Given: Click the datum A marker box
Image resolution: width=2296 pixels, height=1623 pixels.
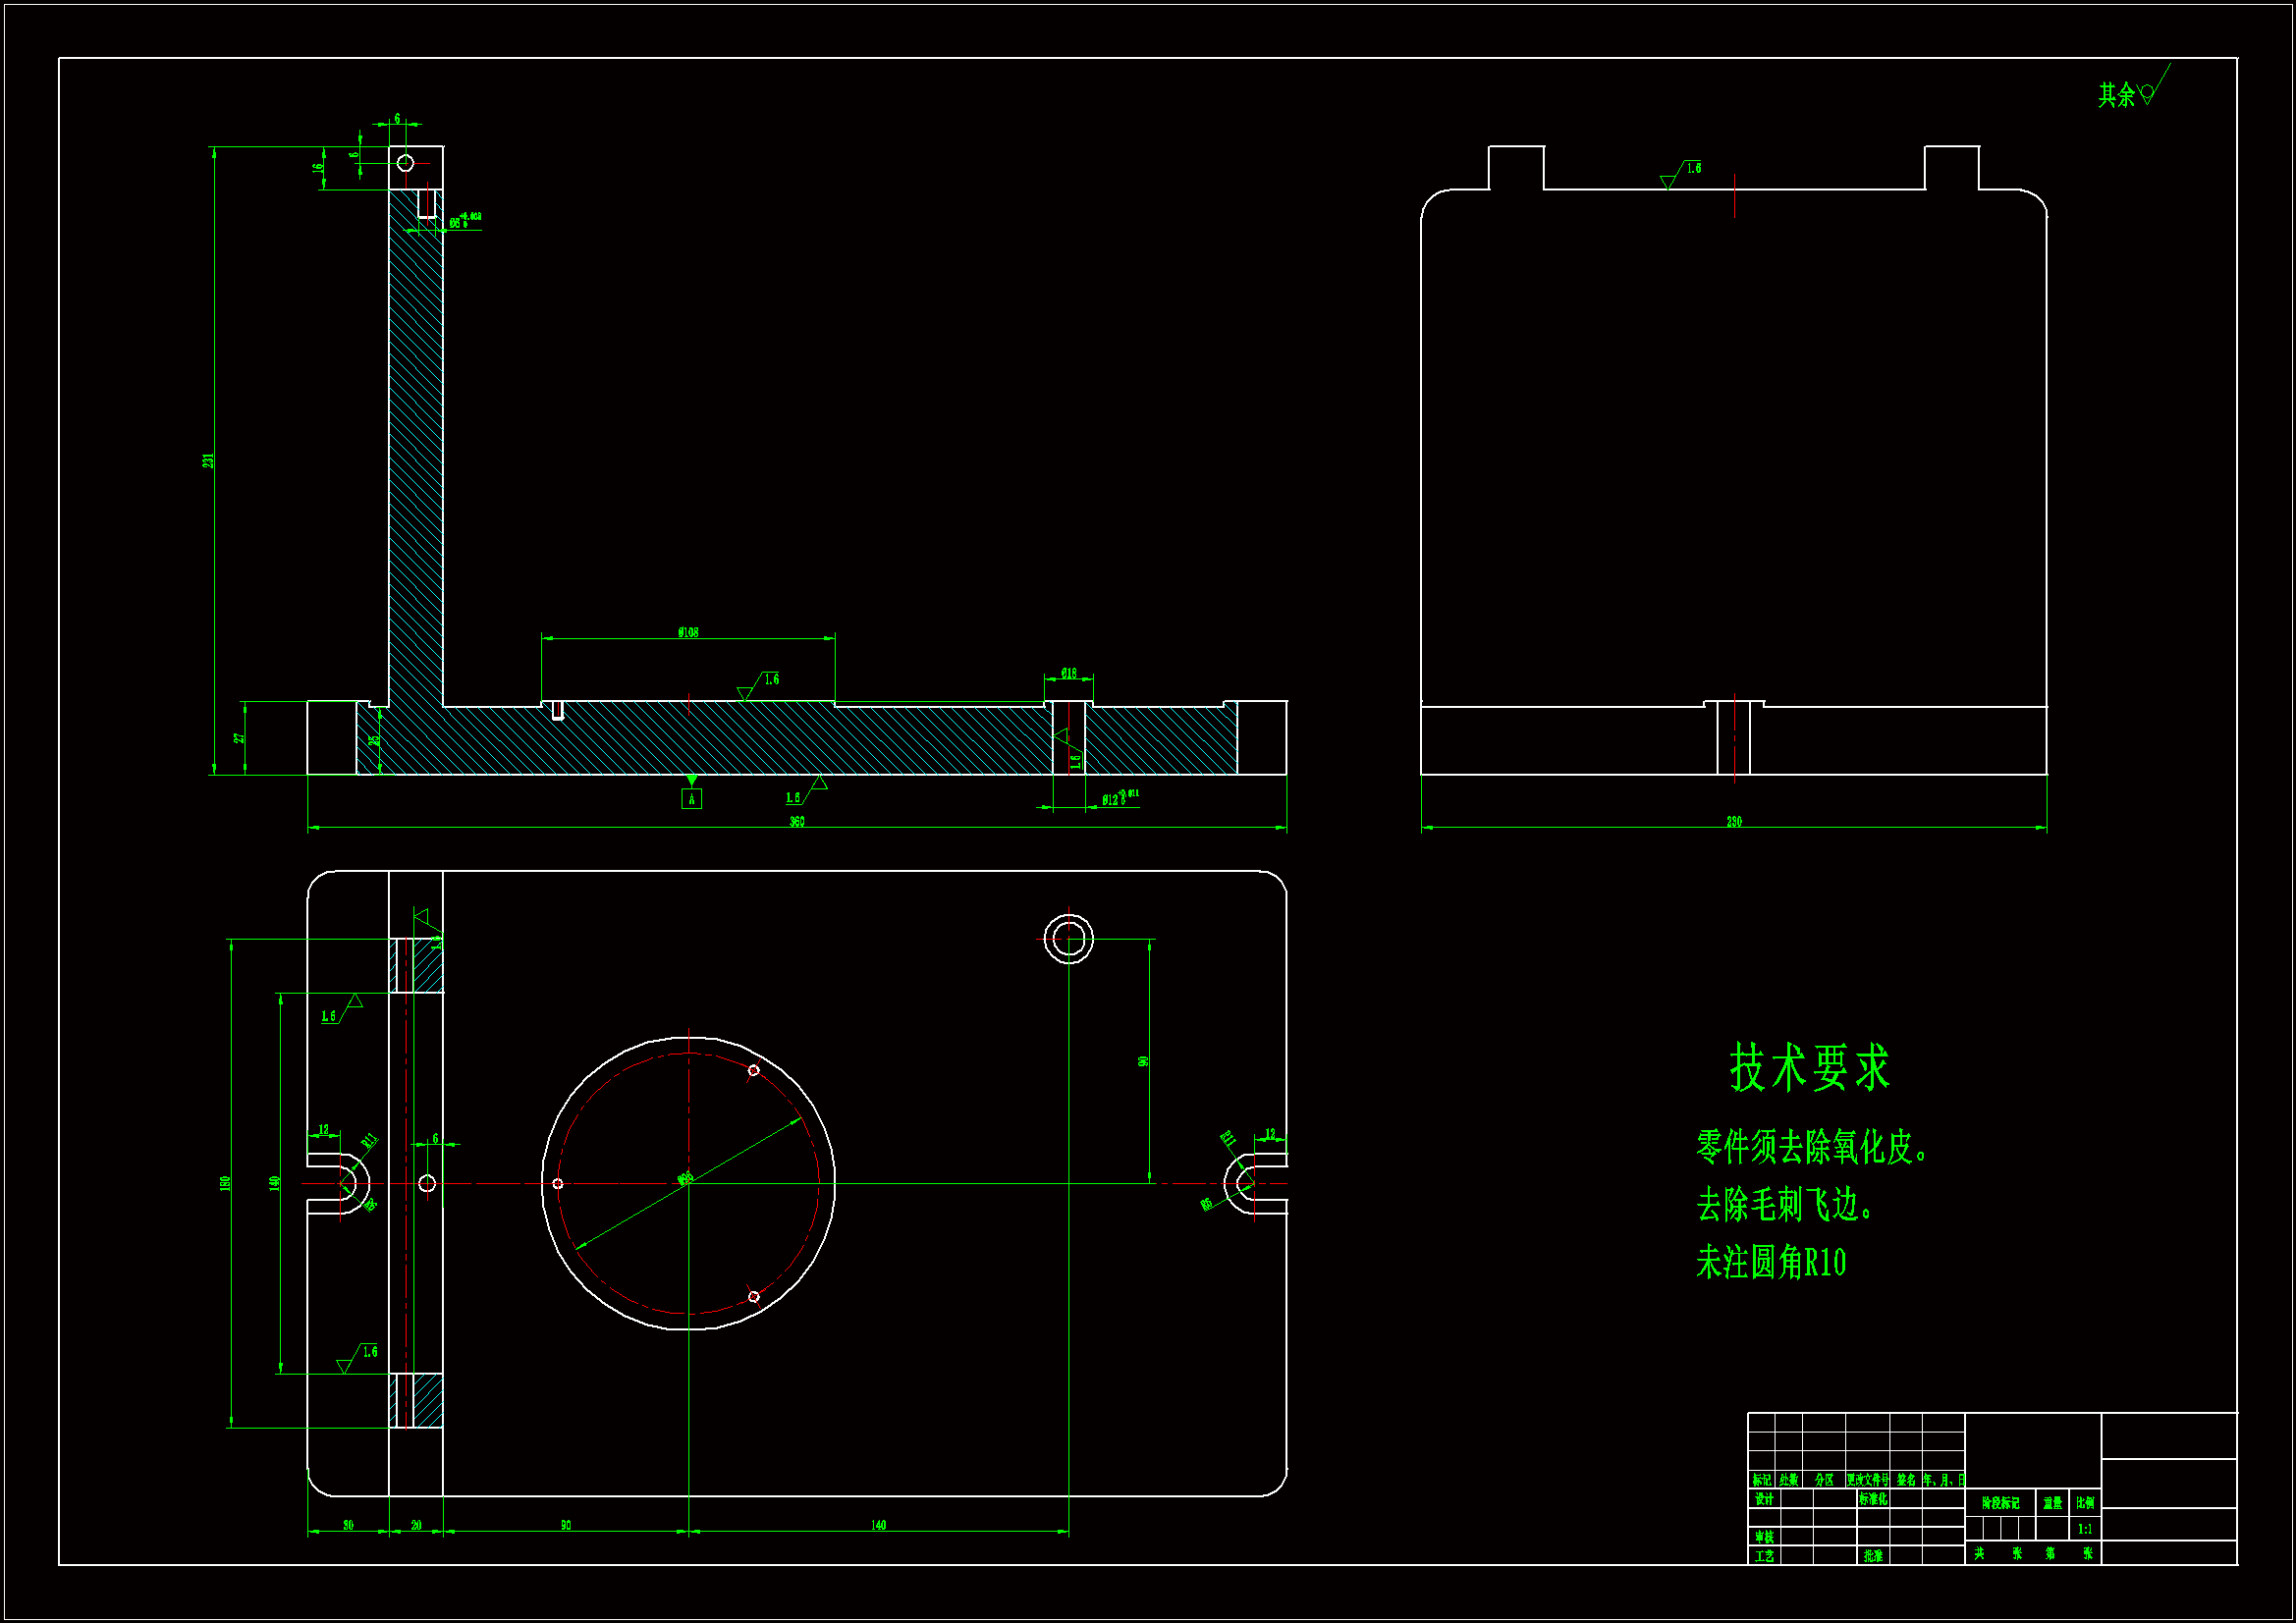Looking at the screenshot, I should pyautogui.click(x=691, y=799).
